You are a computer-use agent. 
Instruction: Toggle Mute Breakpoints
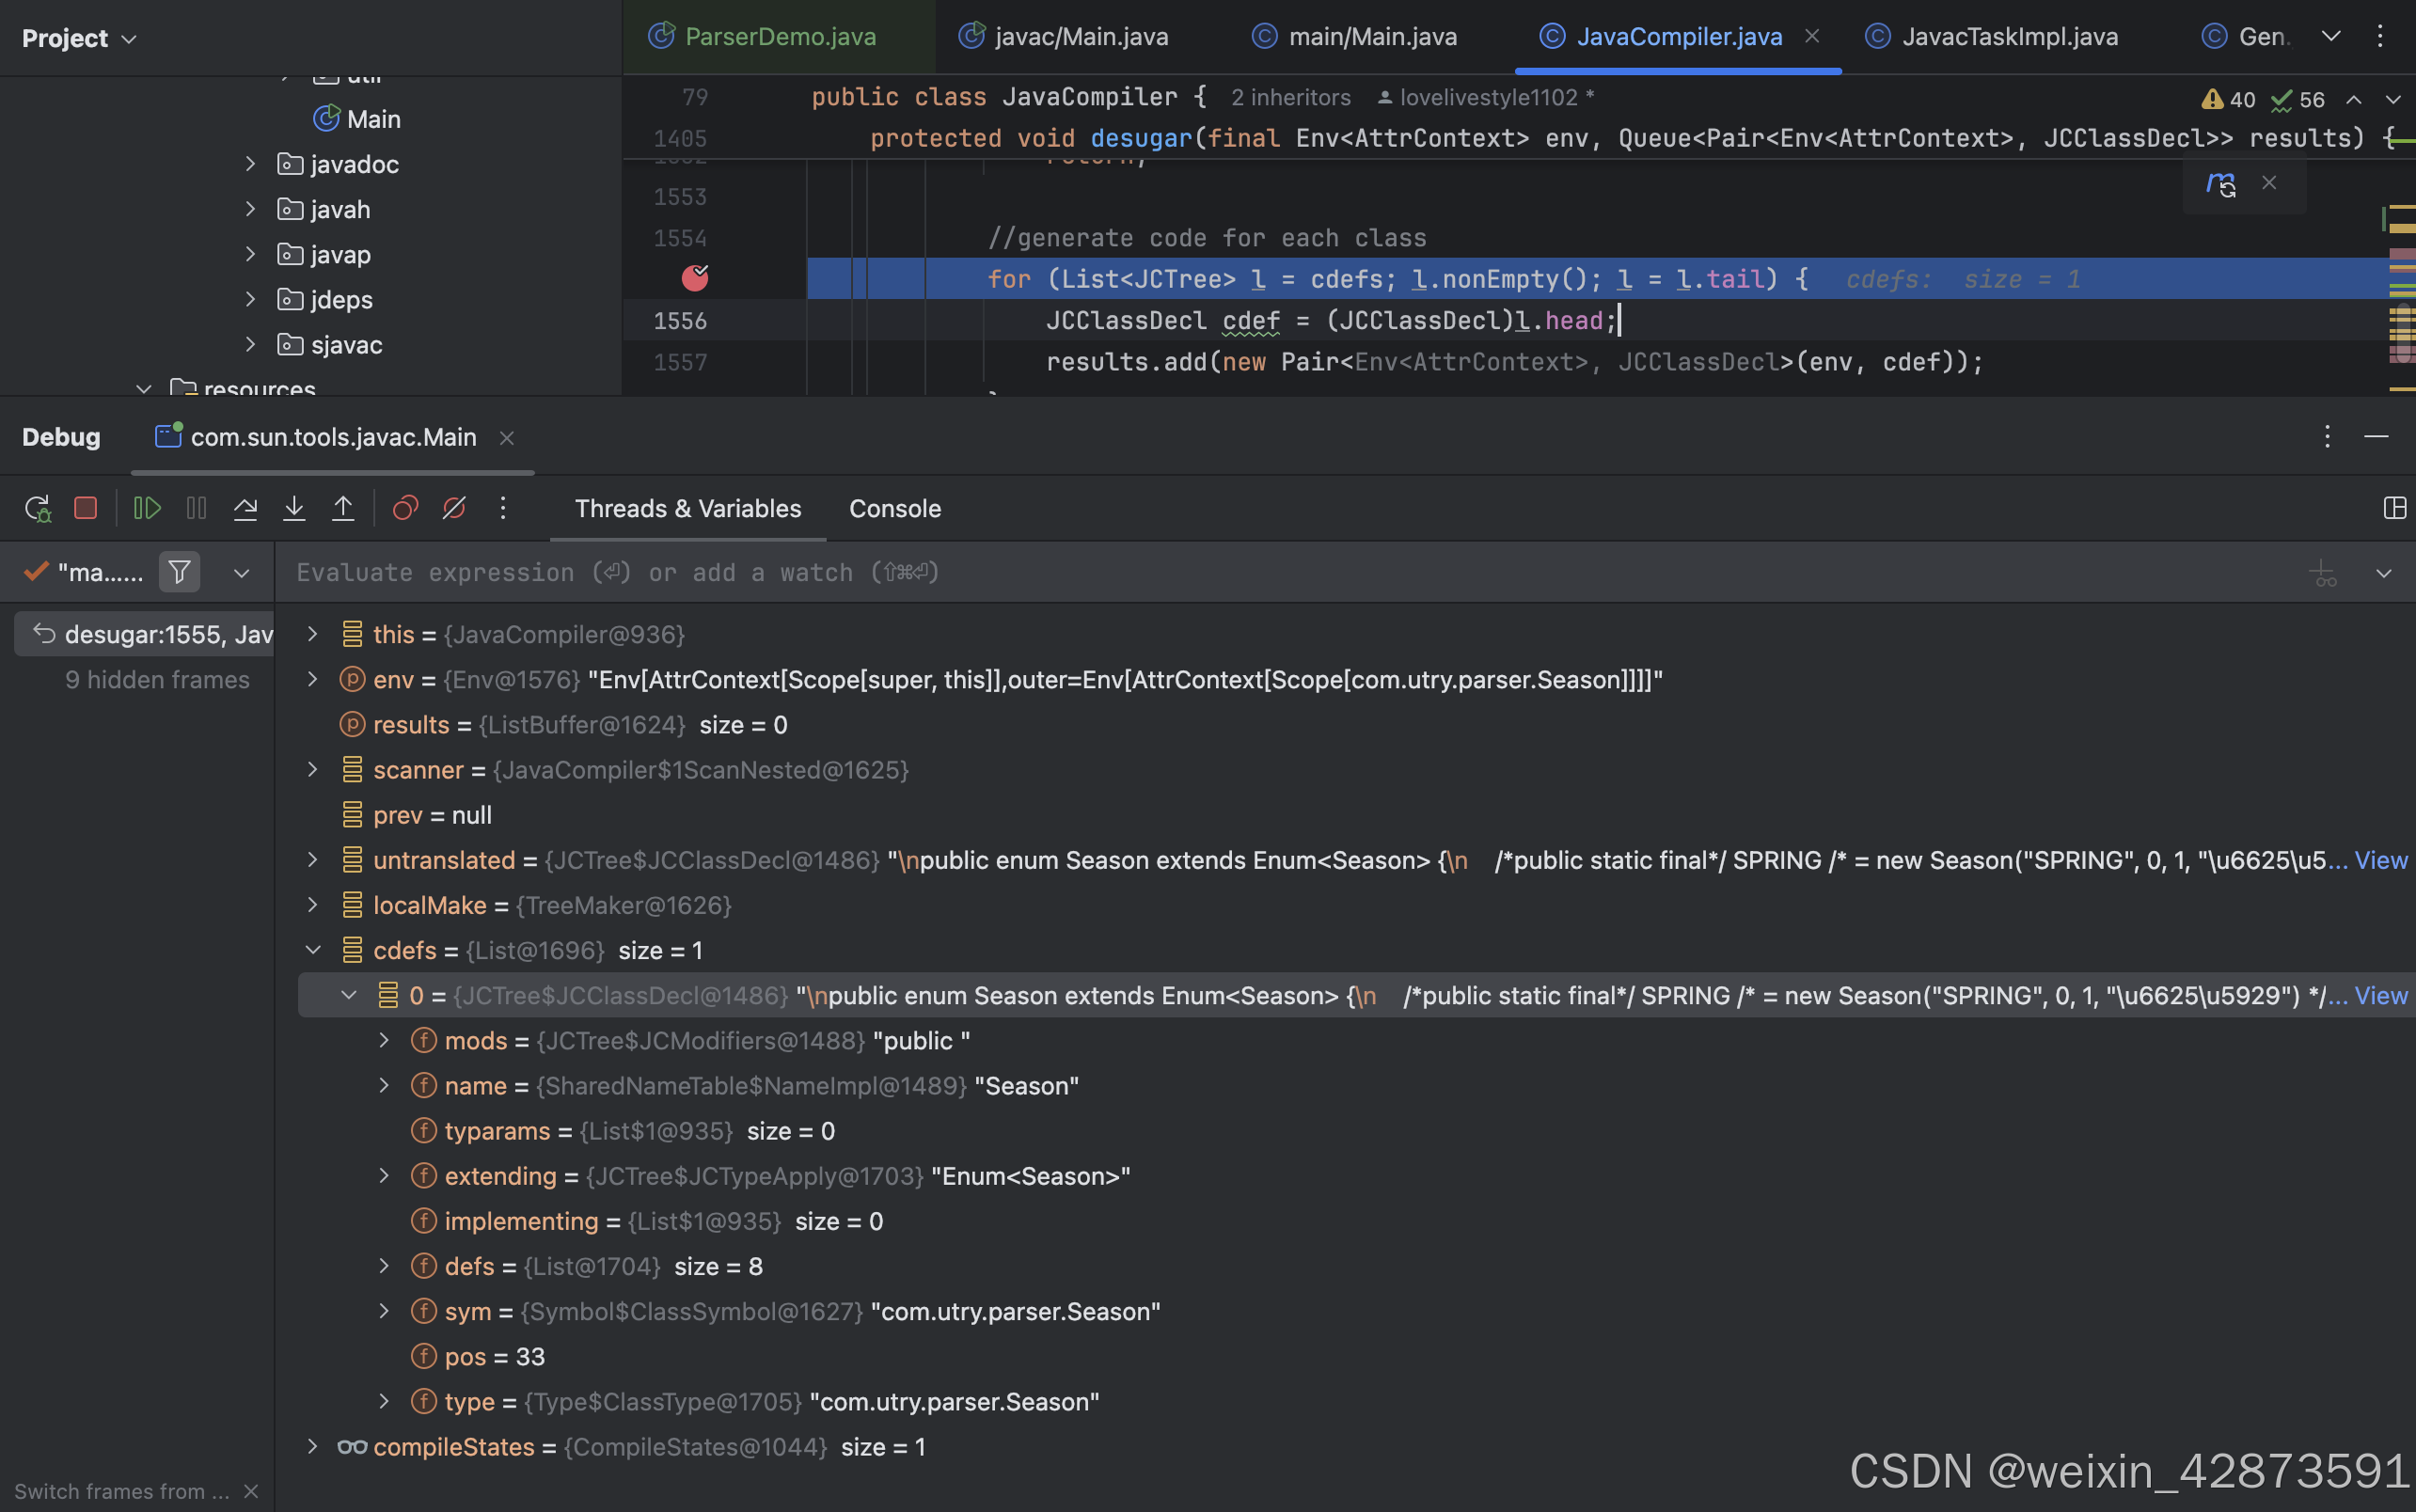[x=454, y=508]
